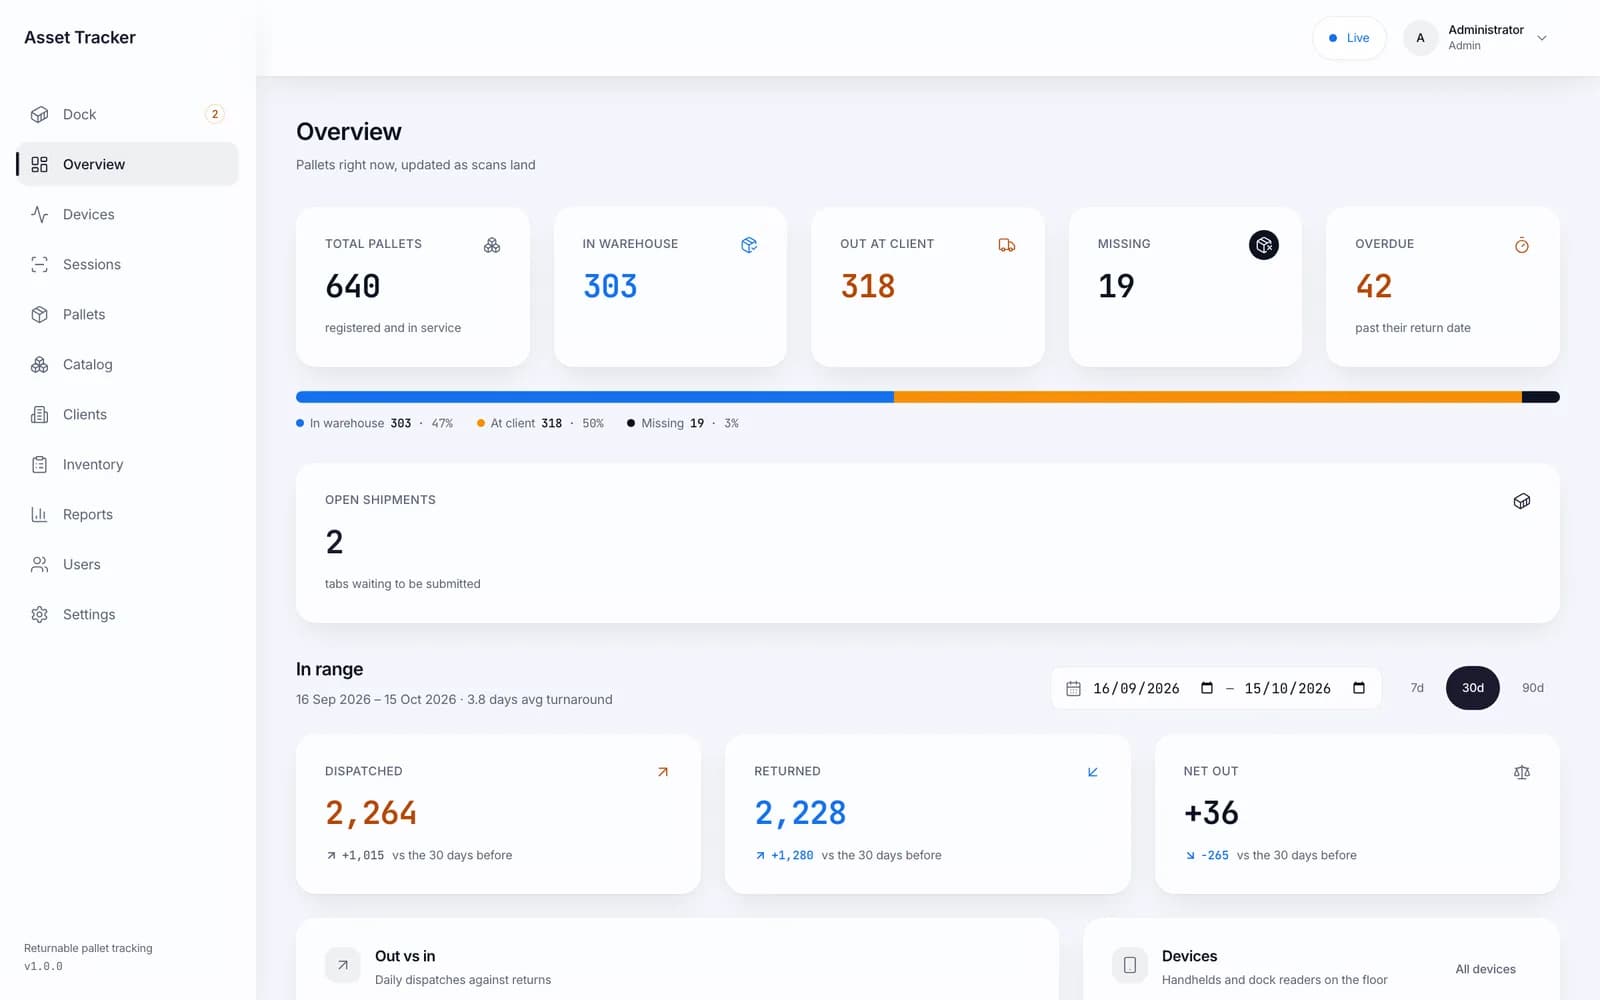The width and height of the screenshot is (1600, 1000).
Task: Click the Overdue timer icon
Action: [1522, 245]
